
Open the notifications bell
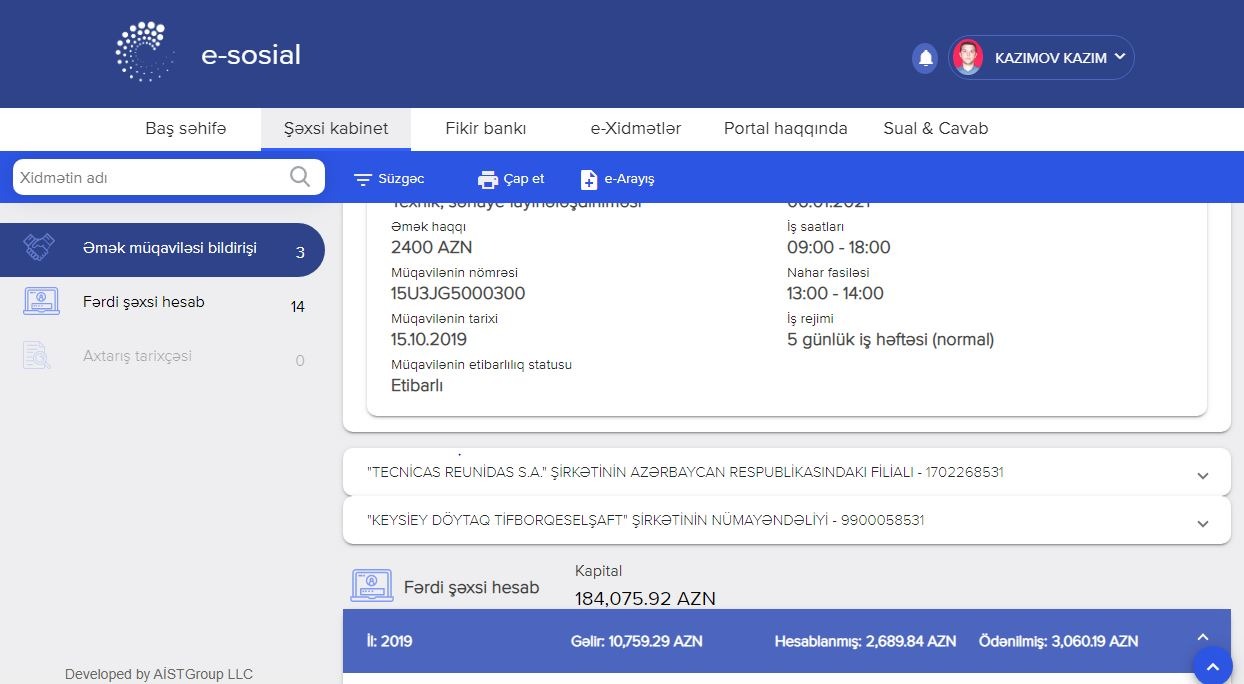926,58
